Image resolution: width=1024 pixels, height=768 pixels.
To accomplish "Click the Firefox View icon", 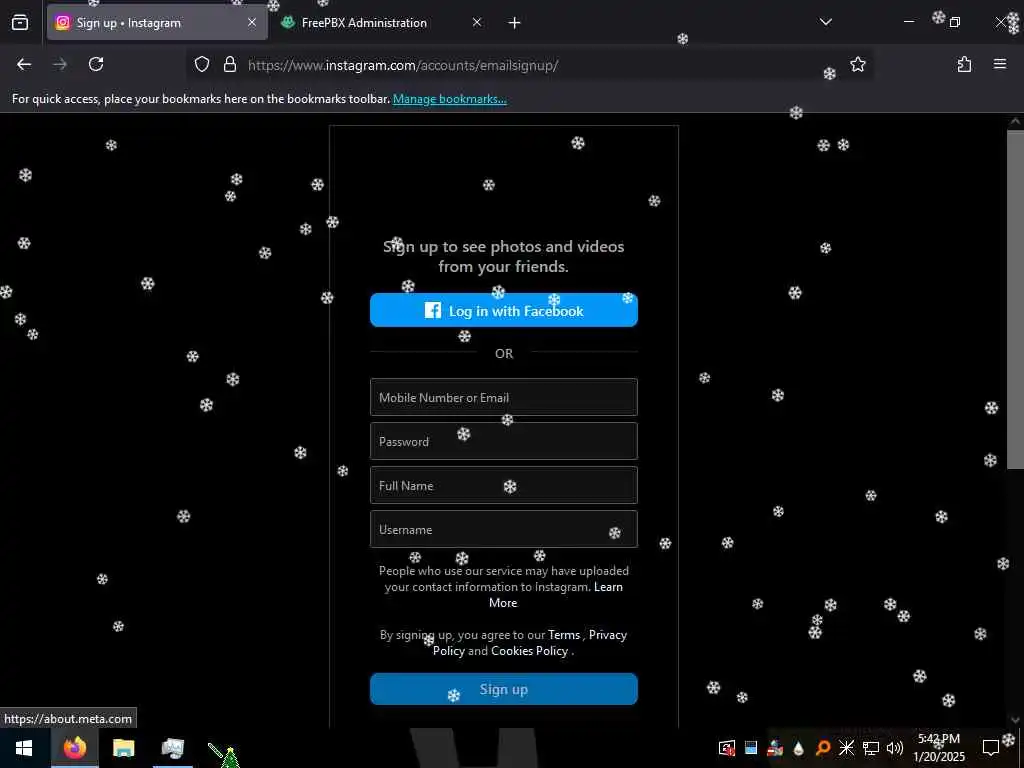I will (20, 22).
